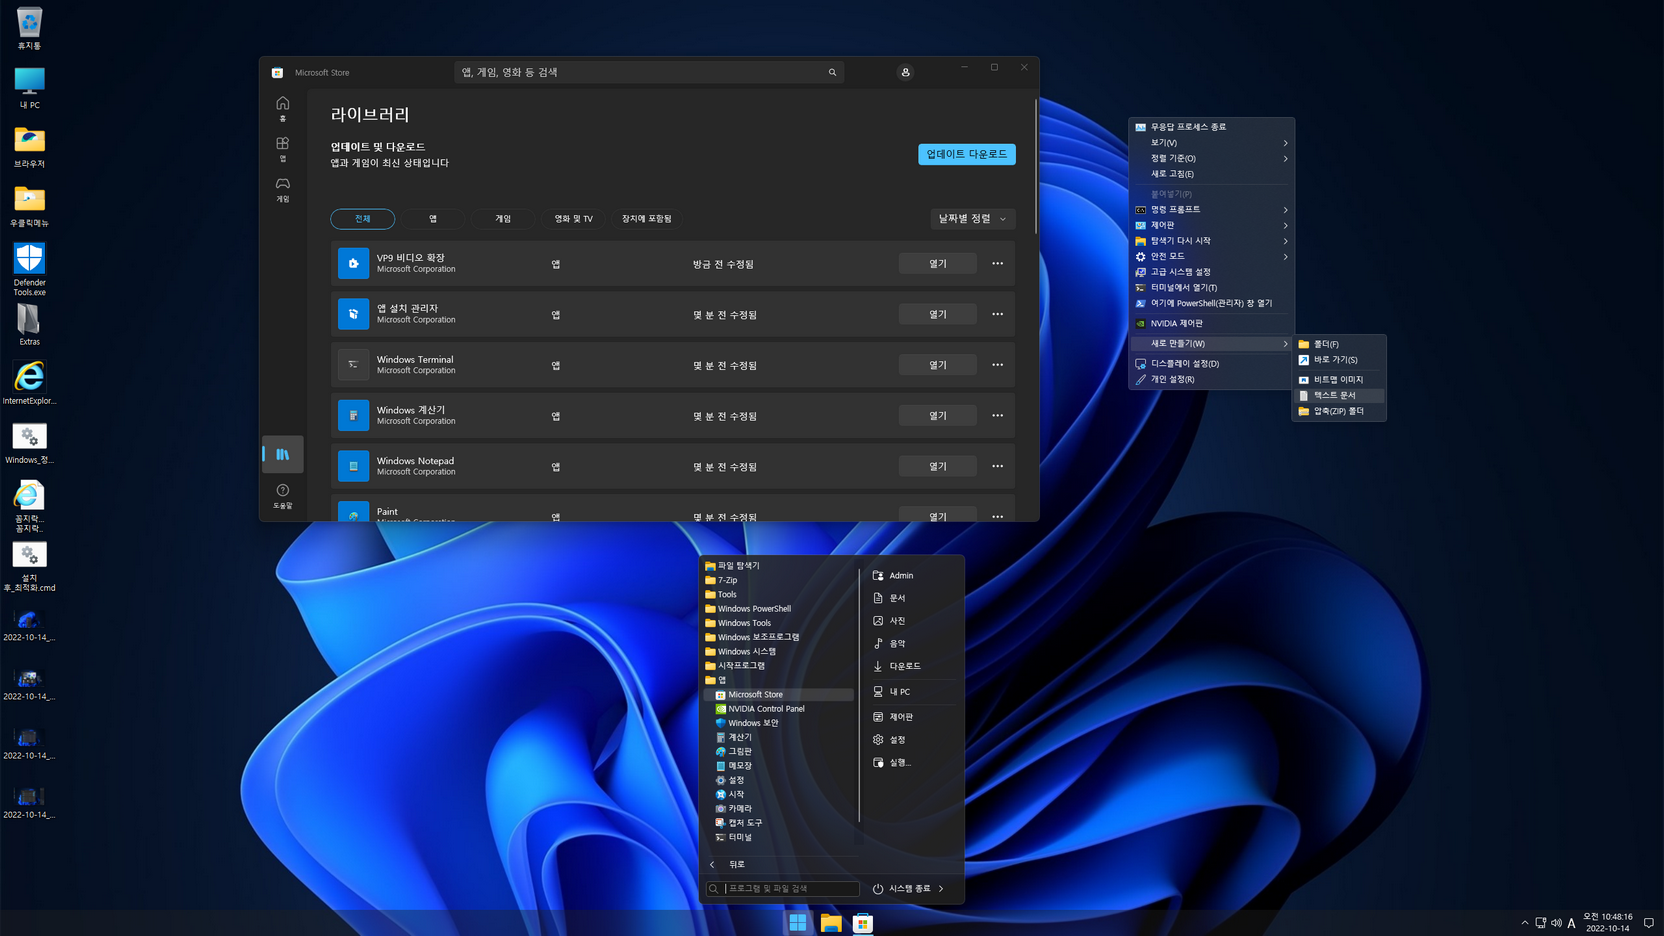This screenshot has width=1664, height=936.
Task: Select the Gaming sidebar icon in Store
Action: point(283,189)
